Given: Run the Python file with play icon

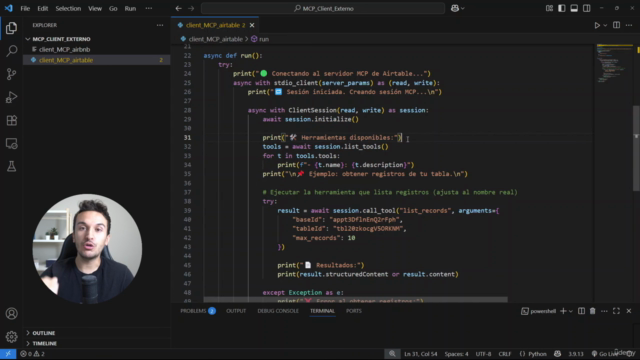Looking at the screenshot, I should pyautogui.click(x=597, y=25).
